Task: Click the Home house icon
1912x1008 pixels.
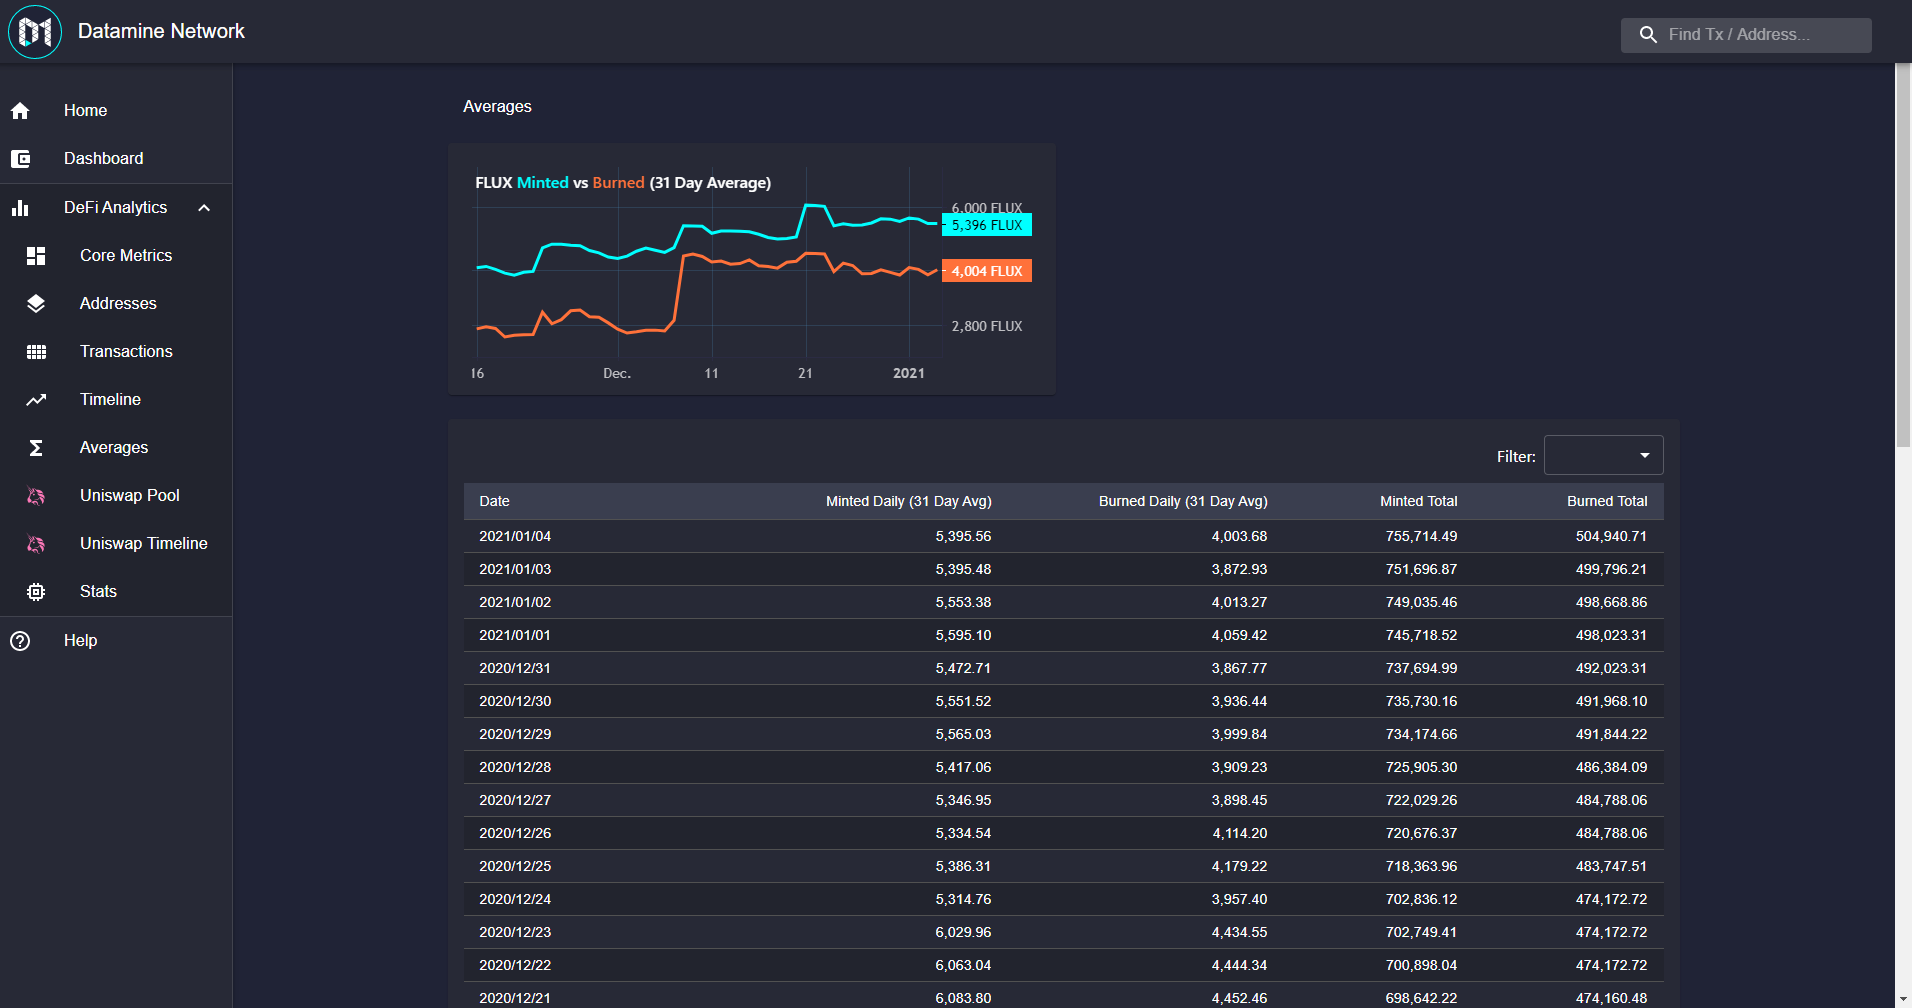Action: (20, 111)
